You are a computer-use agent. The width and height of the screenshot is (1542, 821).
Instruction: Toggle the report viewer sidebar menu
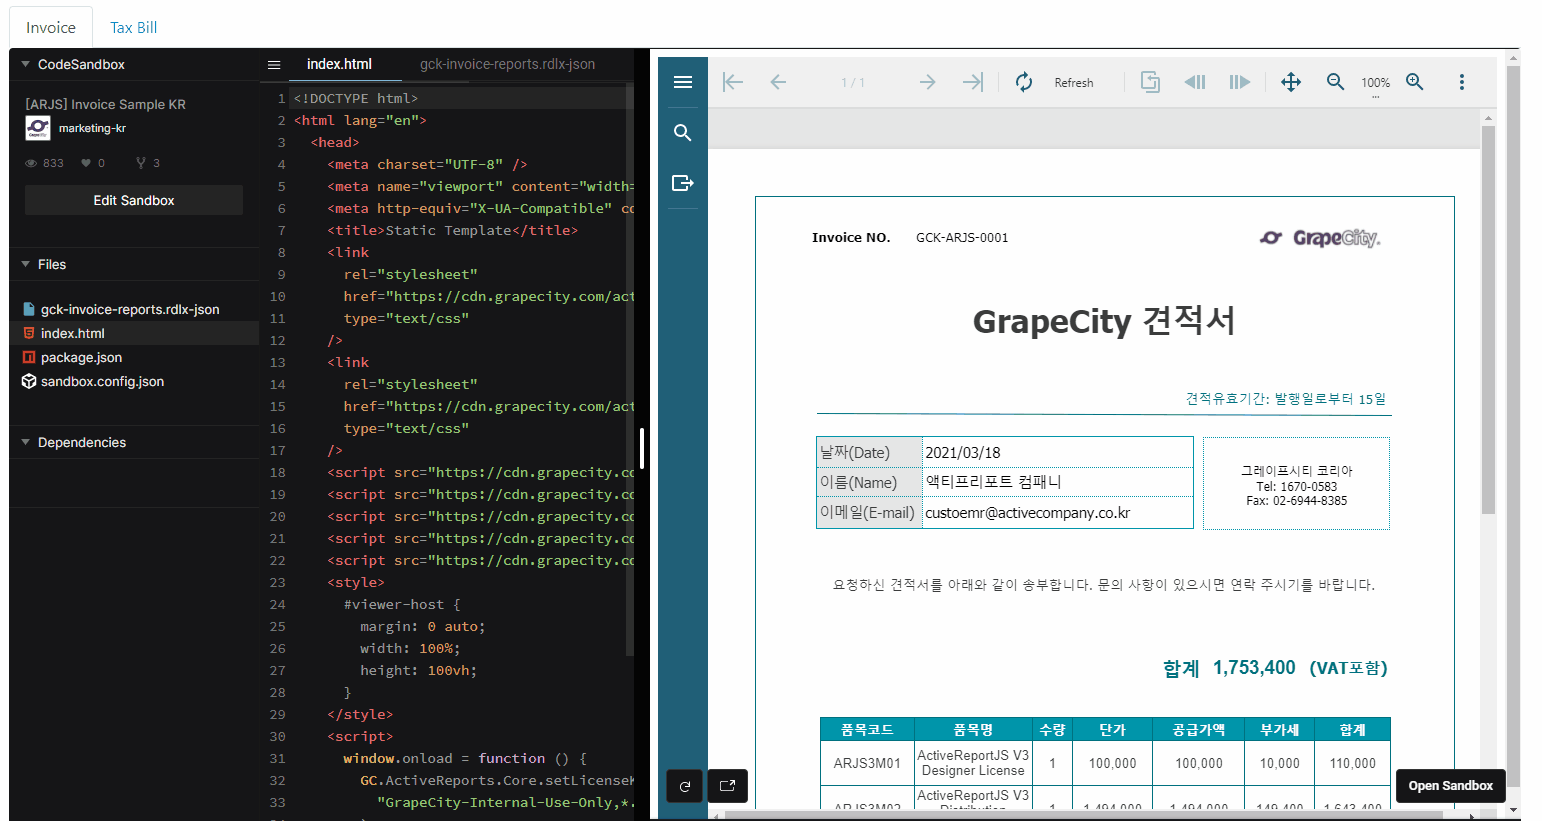[x=683, y=82]
